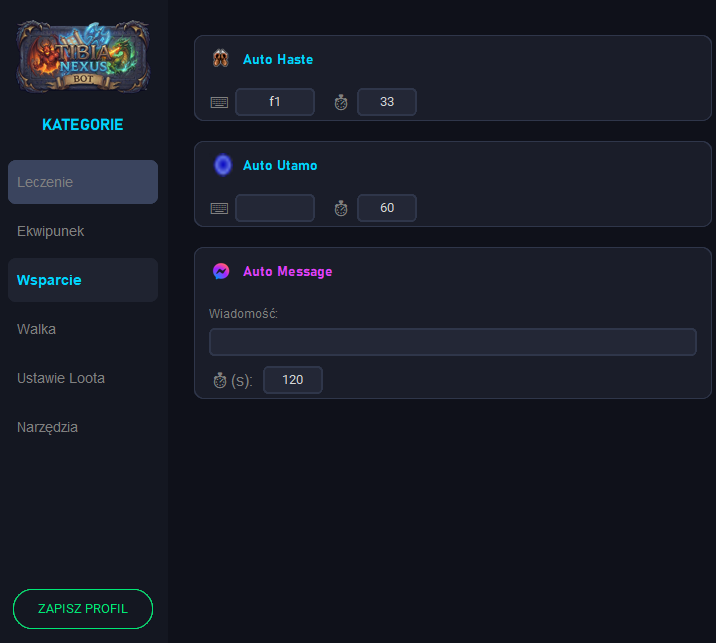Click the Wiadomość message text field
Image resolution: width=716 pixels, height=643 pixels.
[452, 342]
